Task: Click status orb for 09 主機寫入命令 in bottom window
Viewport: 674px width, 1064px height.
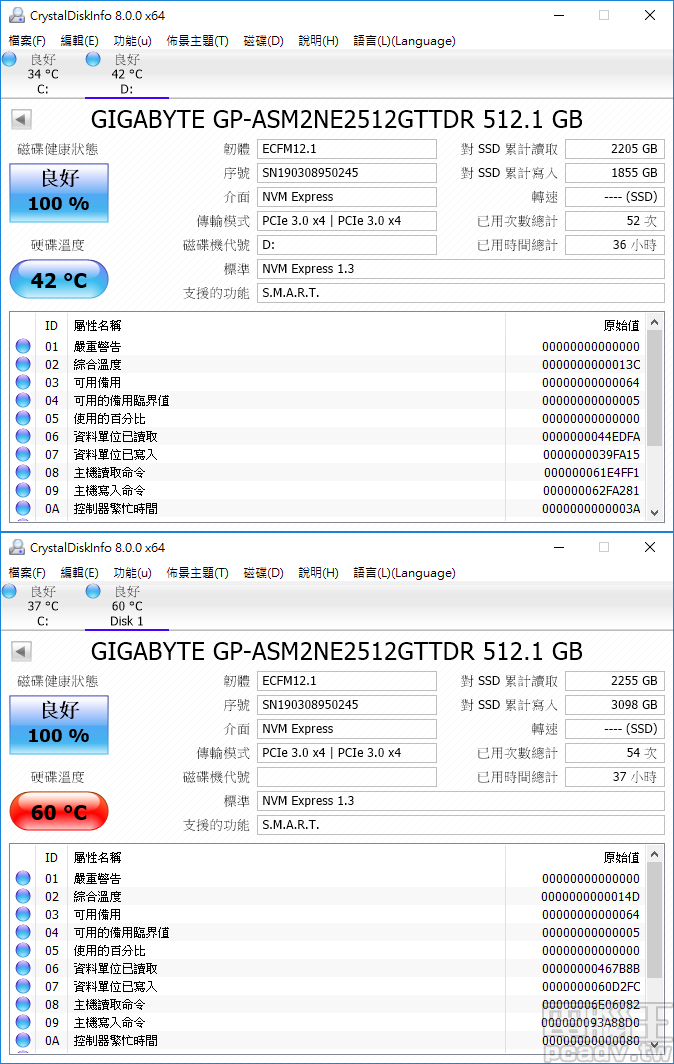Action: click(x=23, y=1022)
